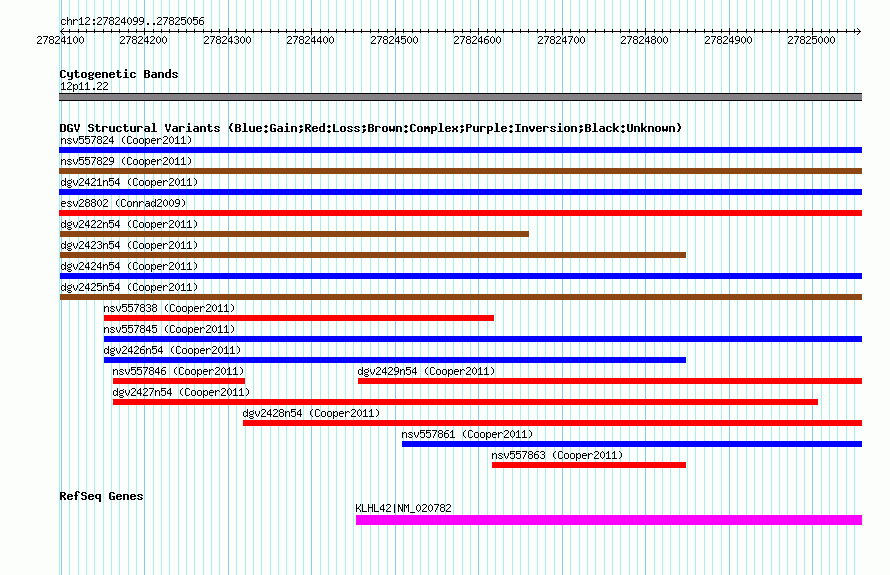Click ruler position 27824600
The width and height of the screenshot is (890, 575).
coord(477,40)
